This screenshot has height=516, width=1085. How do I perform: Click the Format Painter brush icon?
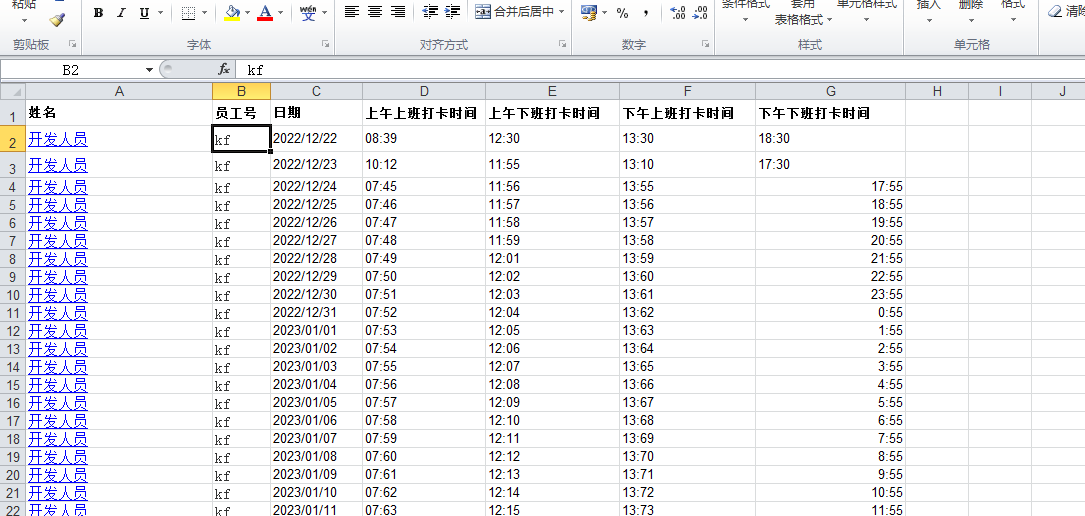pyautogui.click(x=57, y=19)
